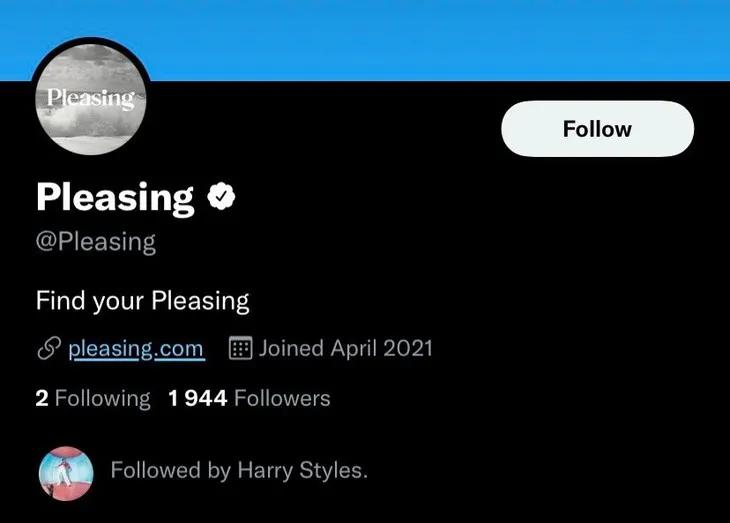View the Following list label
This screenshot has height=523, width=730.
tap(102, 399)
